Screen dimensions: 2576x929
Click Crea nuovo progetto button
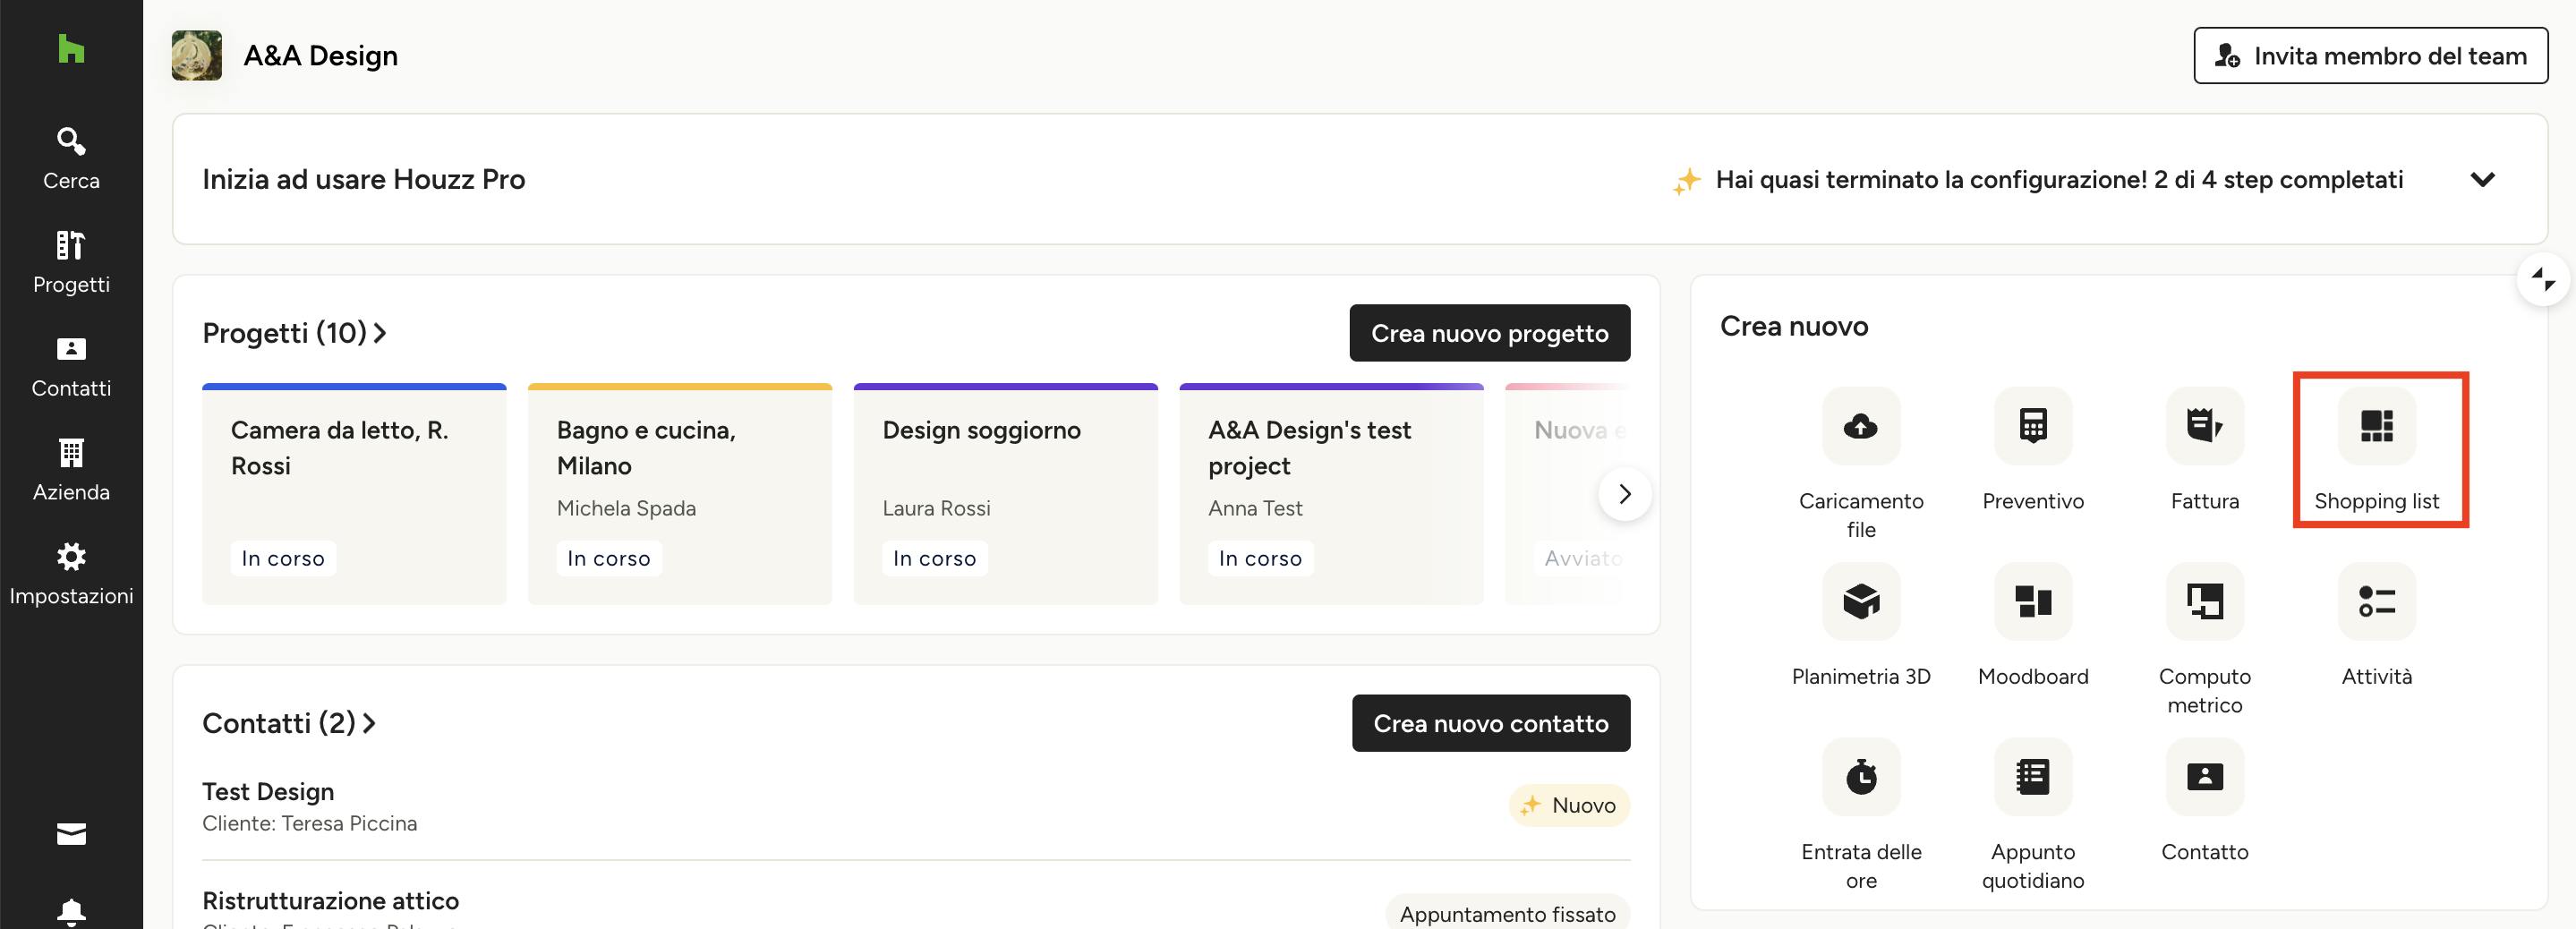(x=1489, y=333)
